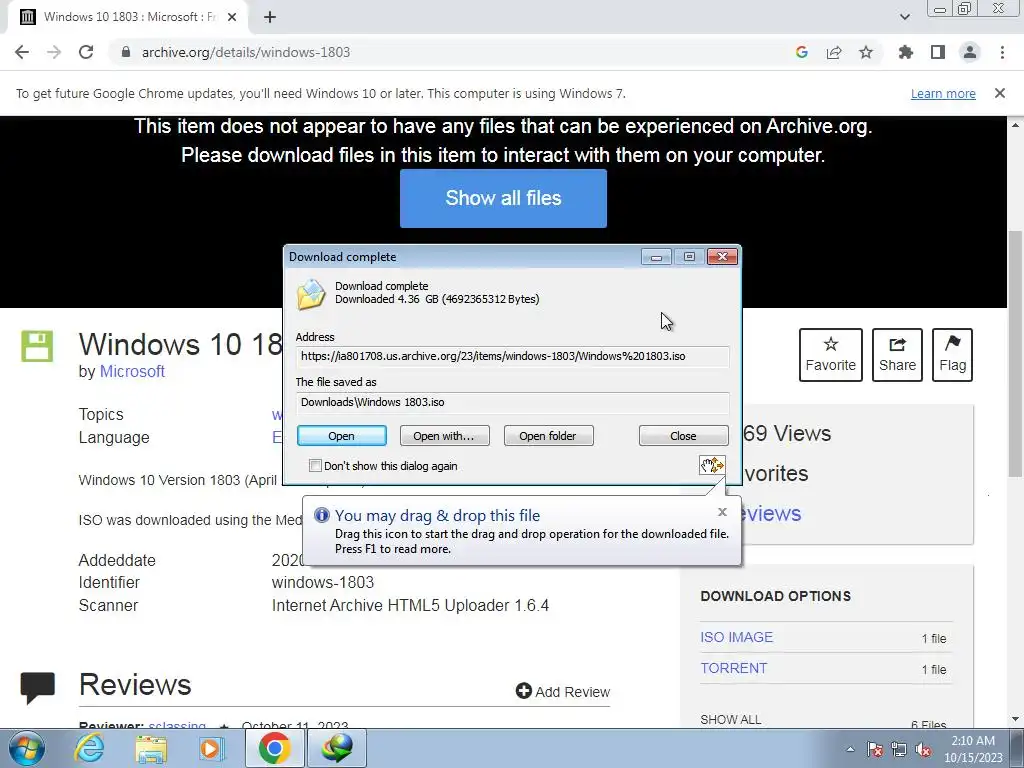The width and height of the screenshot is (1024, 768).
Task: Click the TORRENT download option
Action: click(x=733, y=668)
